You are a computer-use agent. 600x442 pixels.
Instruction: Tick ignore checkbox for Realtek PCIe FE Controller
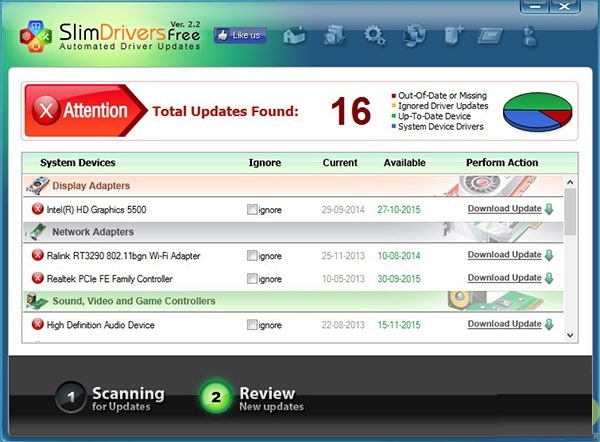pyautogui.click(x=252, y=279)
